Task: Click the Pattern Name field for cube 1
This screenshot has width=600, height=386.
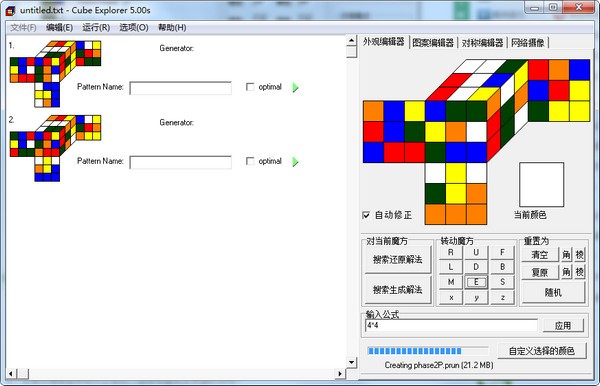Action: pos(181,88)
